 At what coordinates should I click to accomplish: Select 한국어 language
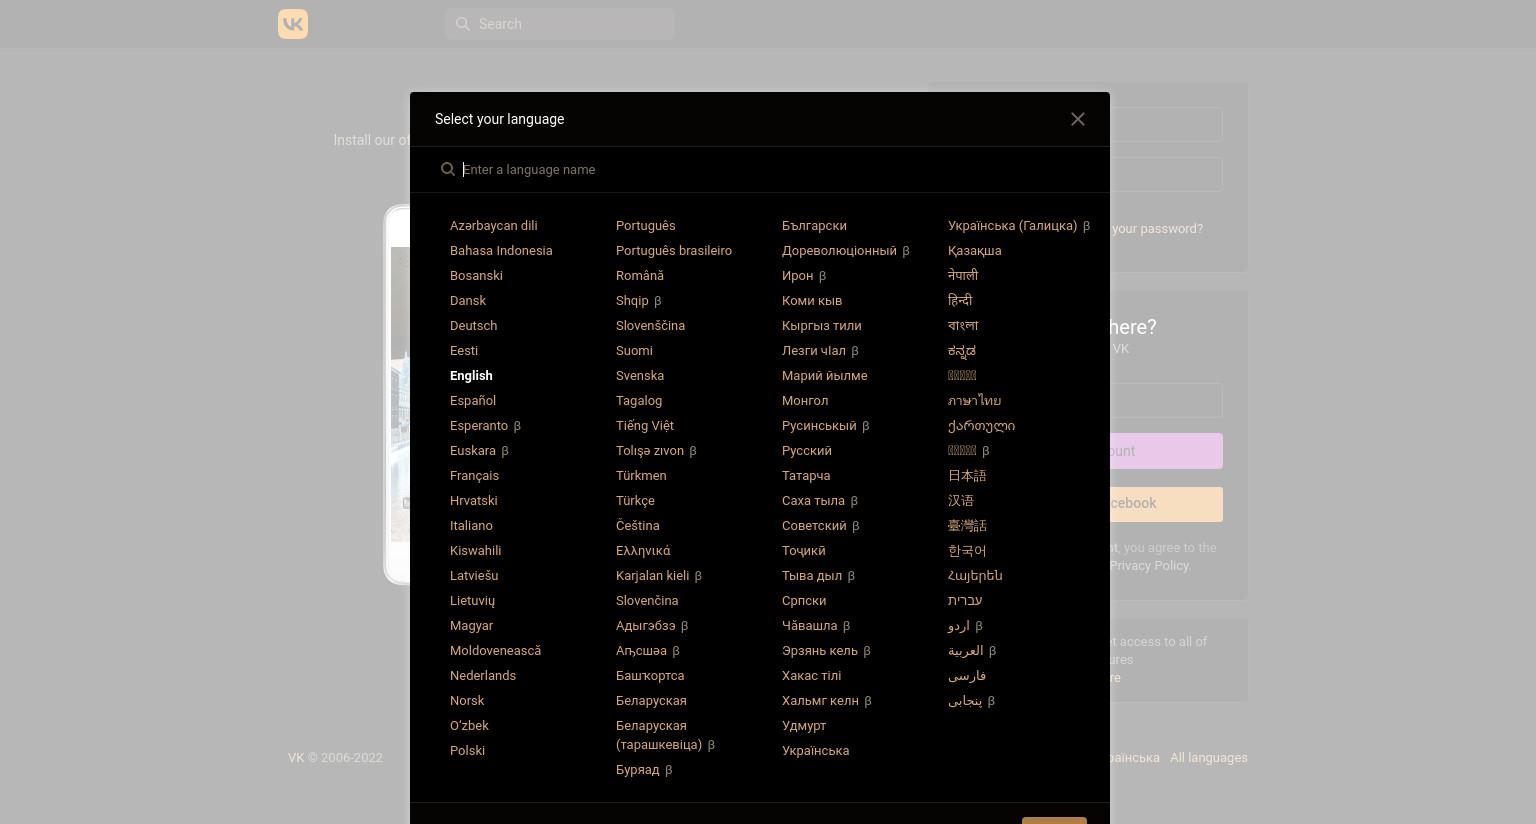[967, 551]
